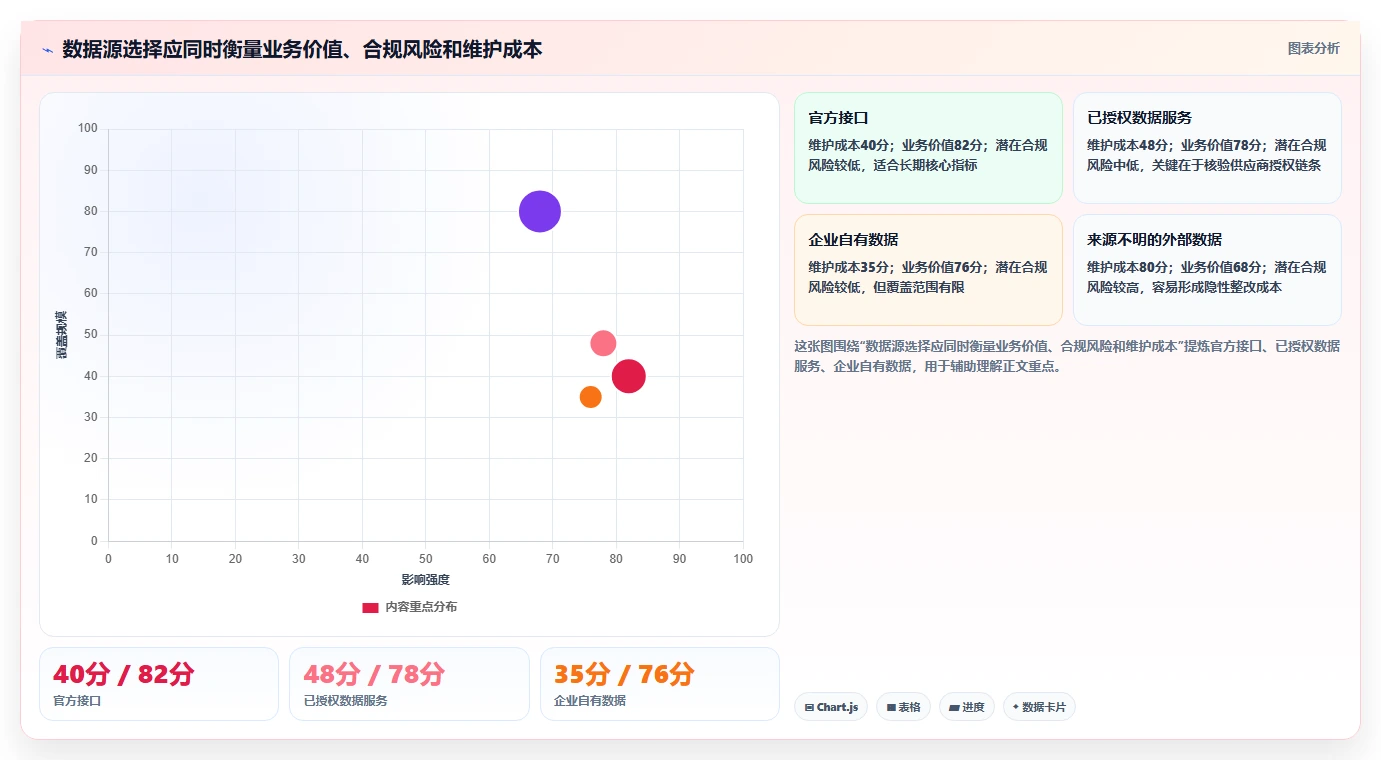The height and width of the screenshot is (760, 1381).
Task: Click the 图表分析 label in the header
Action: click(x=1313, y=48)
